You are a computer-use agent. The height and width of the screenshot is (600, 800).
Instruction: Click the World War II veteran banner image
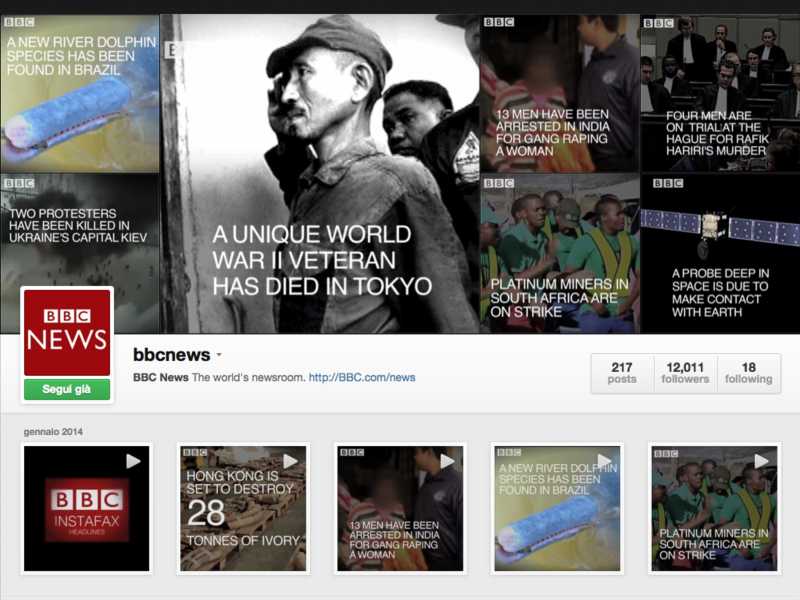pos(320,173)
